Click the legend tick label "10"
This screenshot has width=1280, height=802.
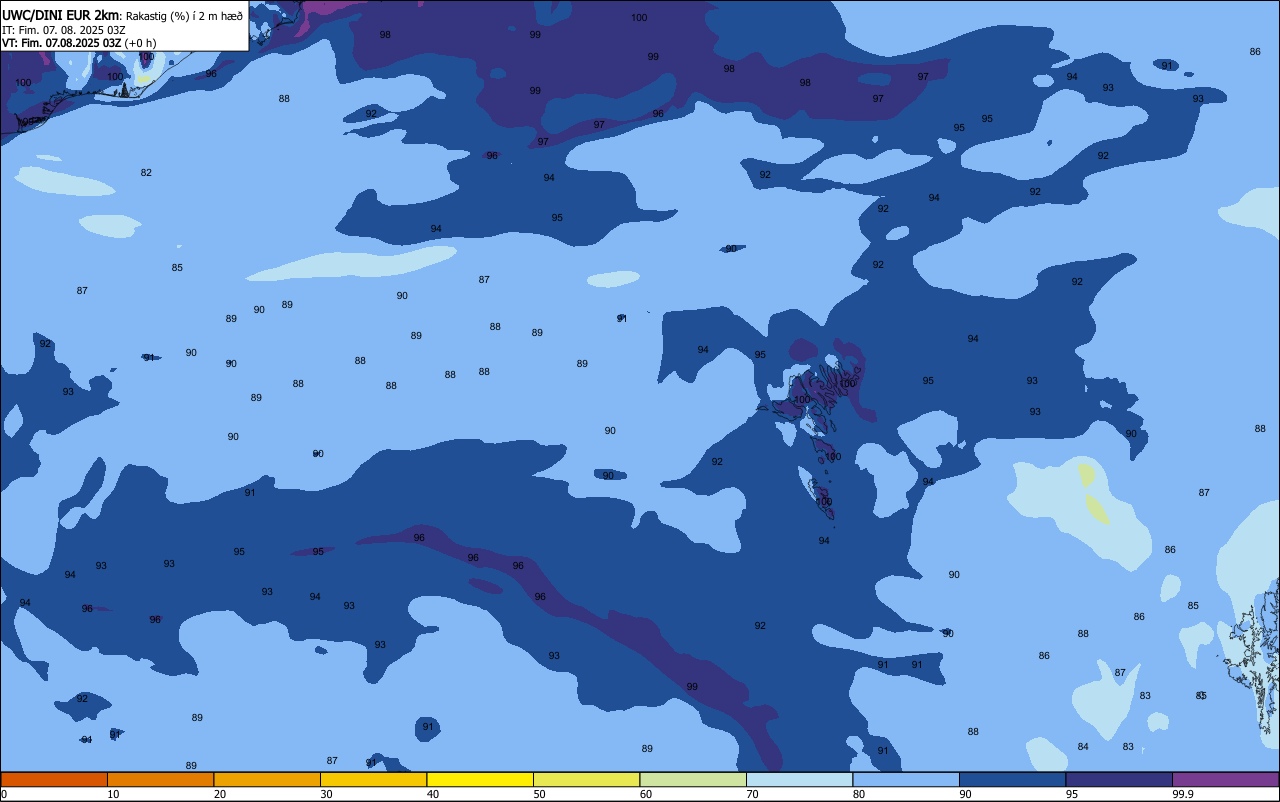coord(113,794)
